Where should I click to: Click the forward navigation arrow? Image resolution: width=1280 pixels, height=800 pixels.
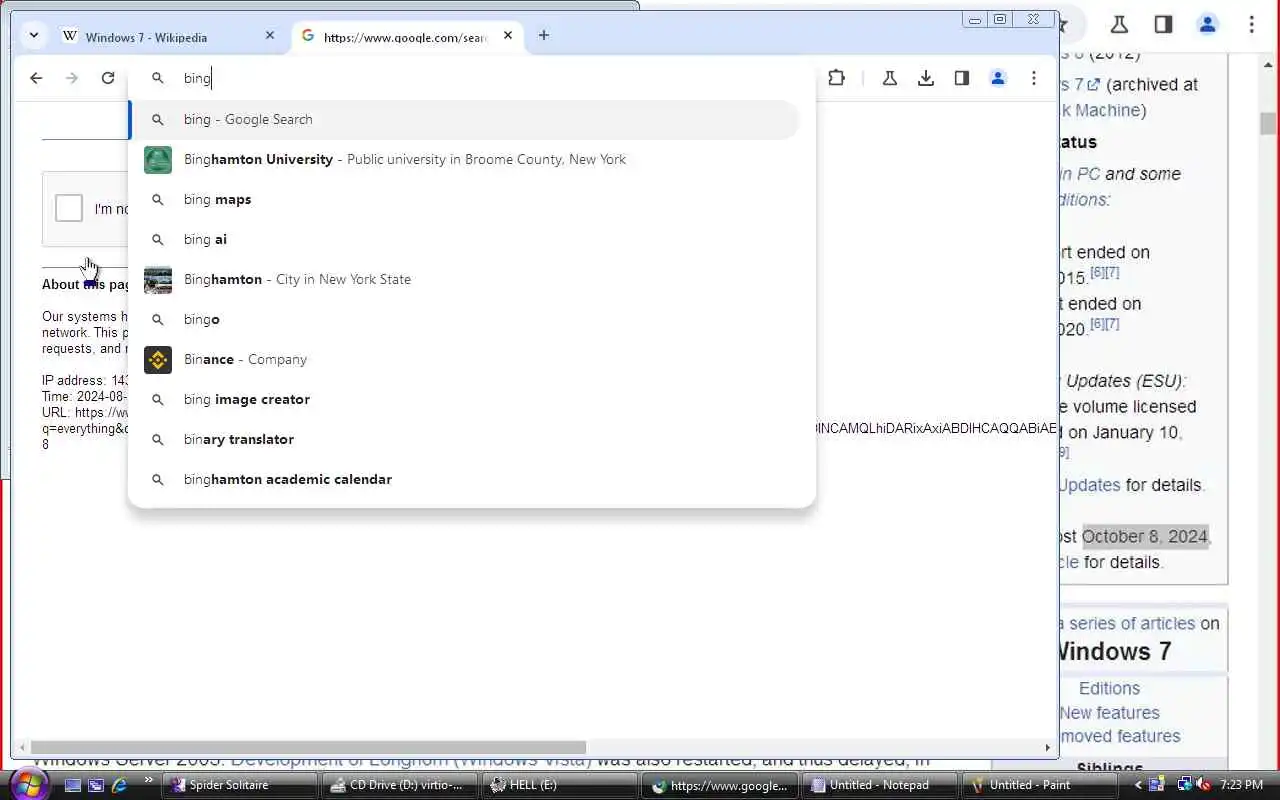72,78
